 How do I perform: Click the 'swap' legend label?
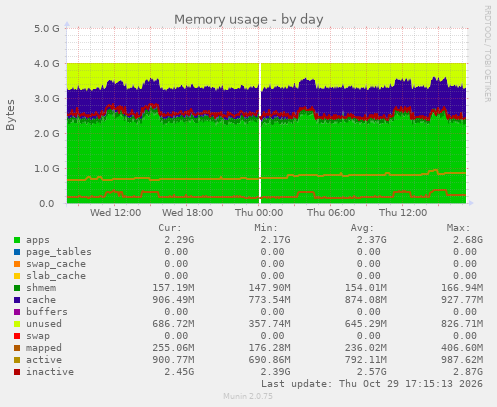tap(38, 336)
